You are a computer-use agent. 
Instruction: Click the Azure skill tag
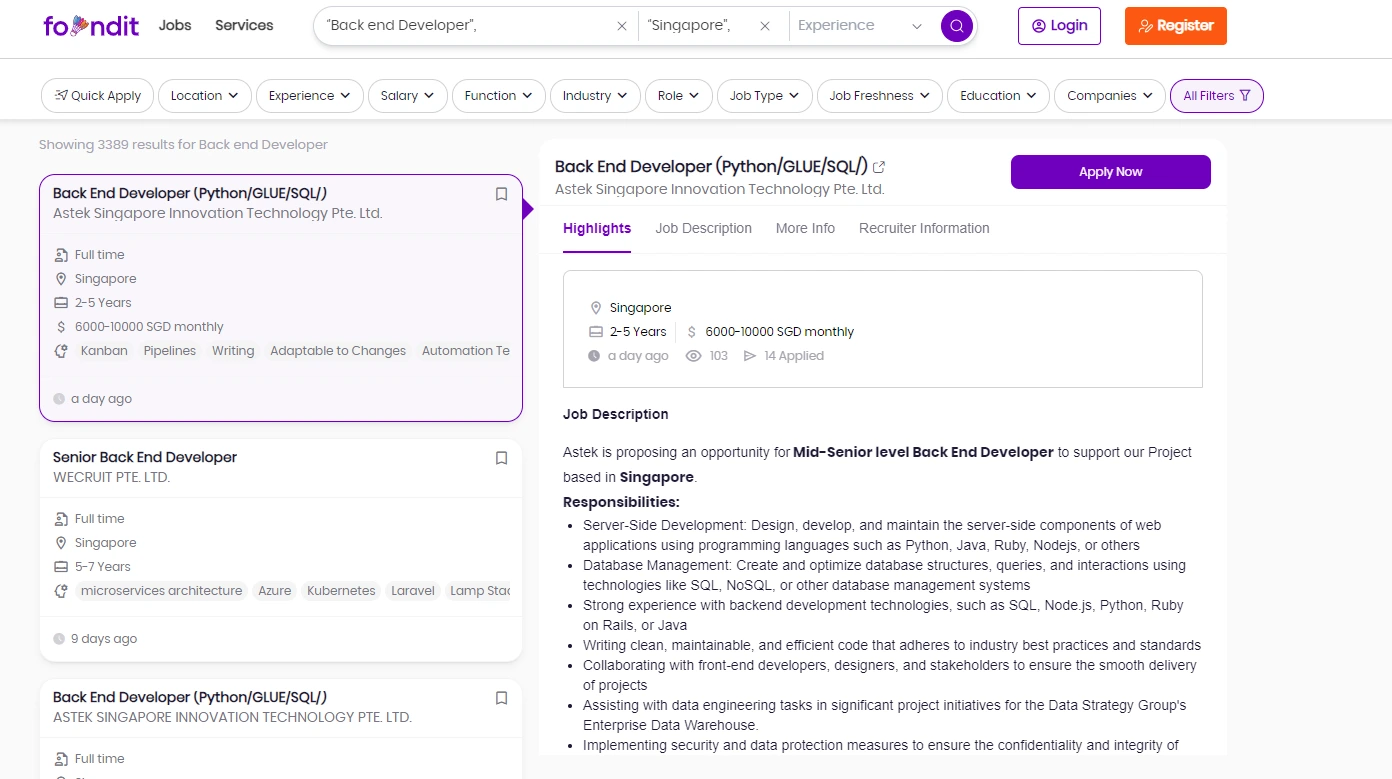point(275,591)
